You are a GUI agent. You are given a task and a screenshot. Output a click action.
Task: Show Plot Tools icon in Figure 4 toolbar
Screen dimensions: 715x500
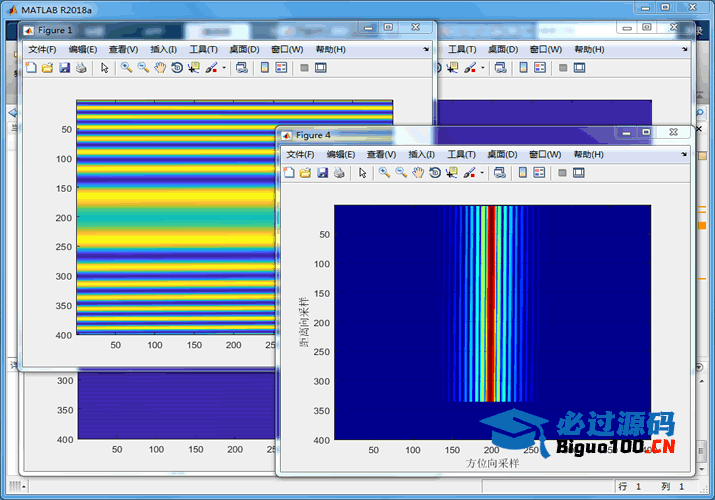pos(579,173)
